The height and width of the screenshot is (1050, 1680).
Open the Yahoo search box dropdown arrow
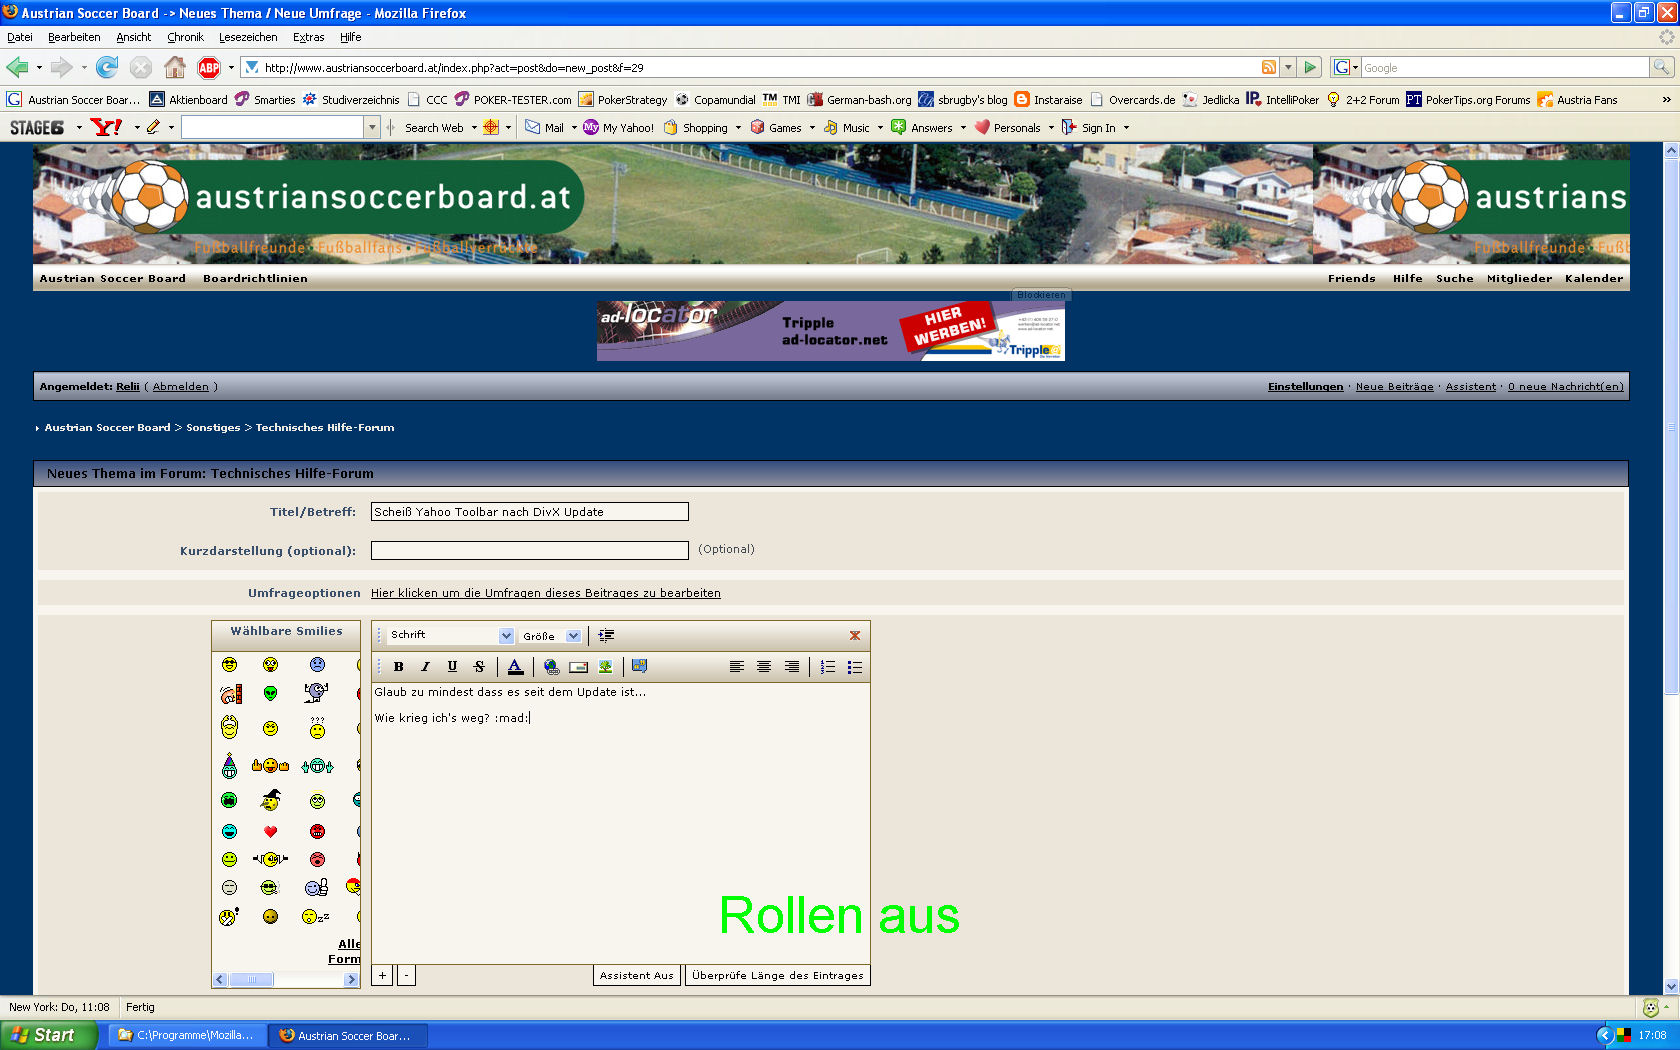372,127
